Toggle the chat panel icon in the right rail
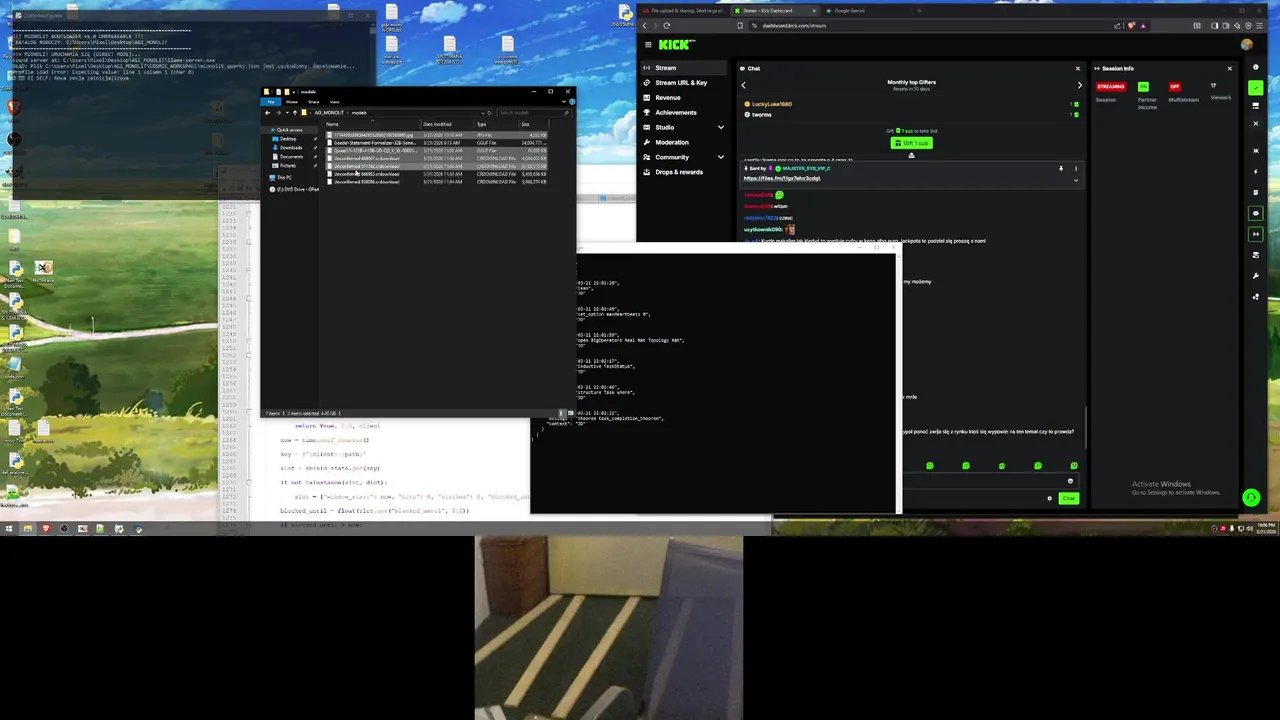Screen dimensions: 1280x720 [x=1256, y=213]
